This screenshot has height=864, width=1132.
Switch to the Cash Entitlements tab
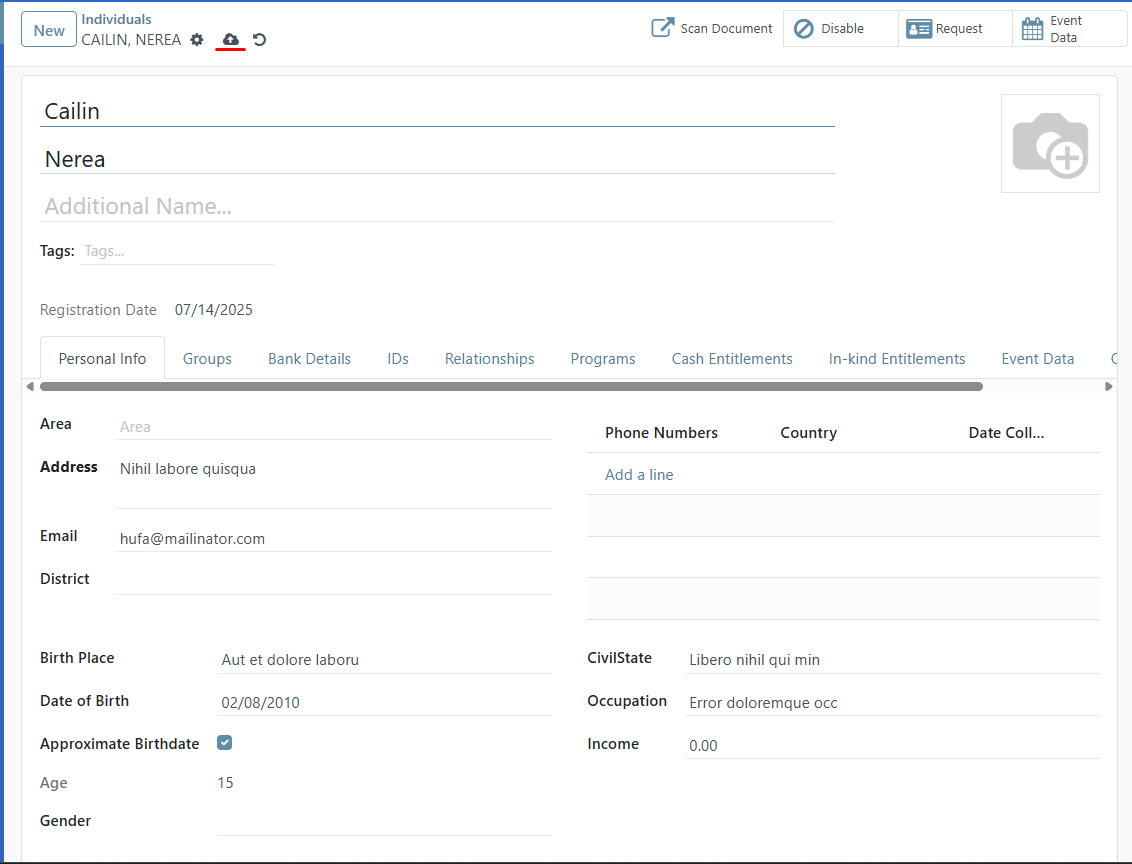(x=732, y=358)
